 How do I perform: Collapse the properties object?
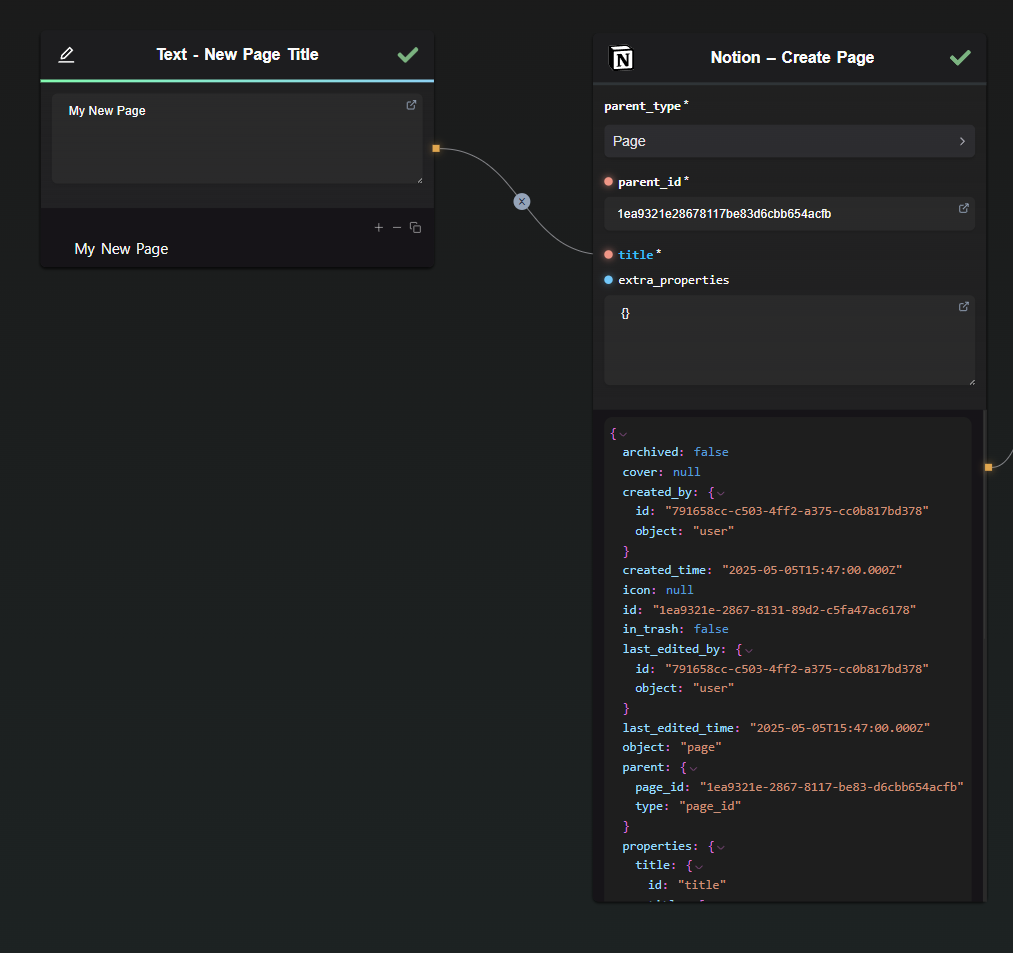[x=721, y=847]
